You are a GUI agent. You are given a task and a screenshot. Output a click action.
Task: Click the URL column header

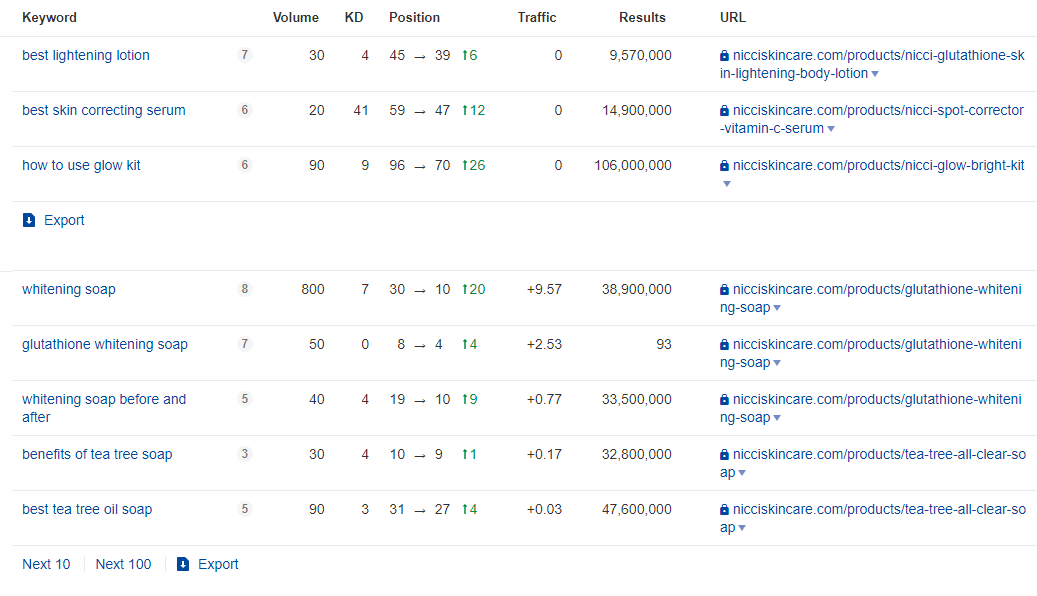[733, 18]
